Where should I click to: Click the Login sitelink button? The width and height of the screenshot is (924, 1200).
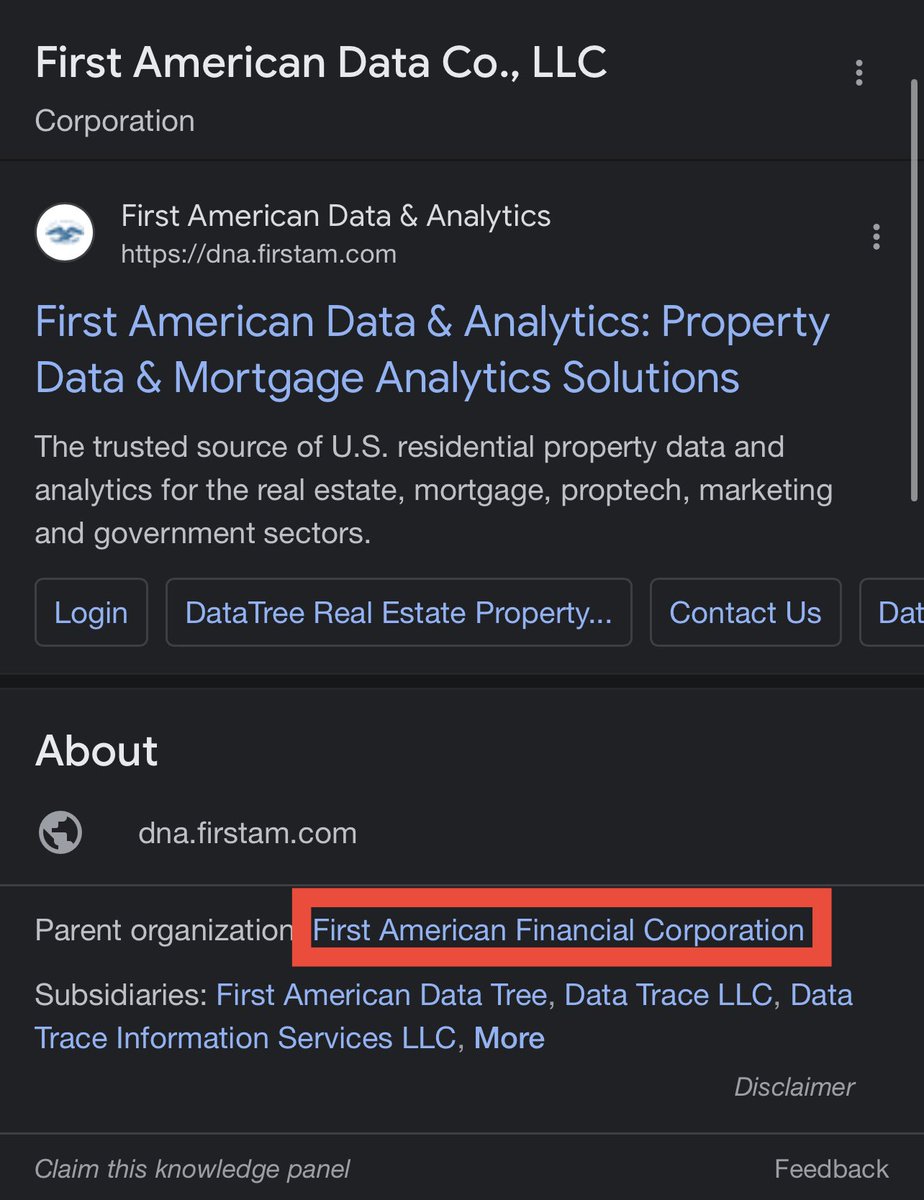click(91, 612)
